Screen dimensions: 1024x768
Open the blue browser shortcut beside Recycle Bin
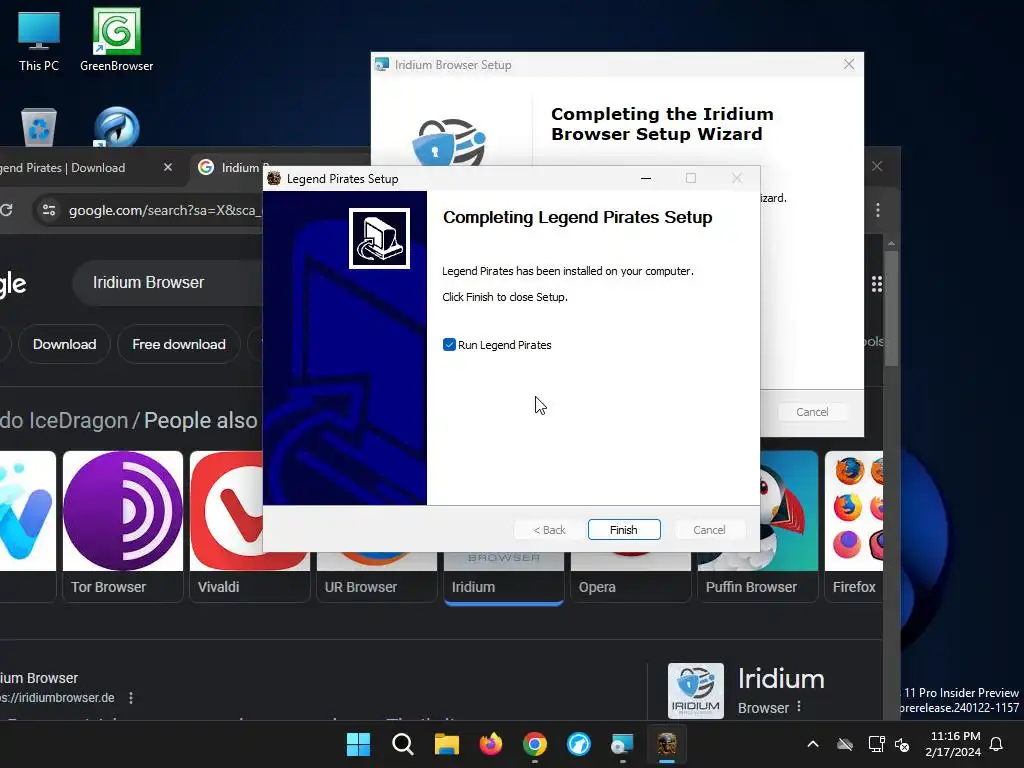tap(116, 127)
